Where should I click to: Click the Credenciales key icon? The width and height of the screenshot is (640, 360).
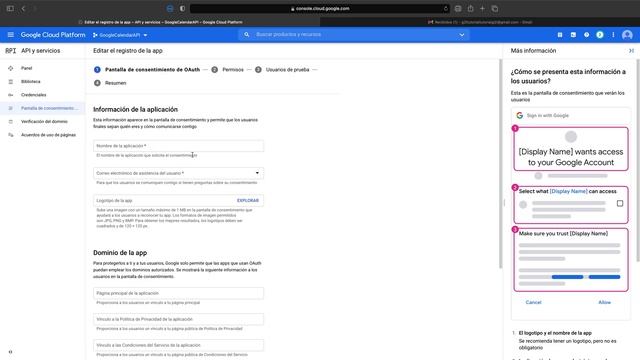[x=11, y=95]
